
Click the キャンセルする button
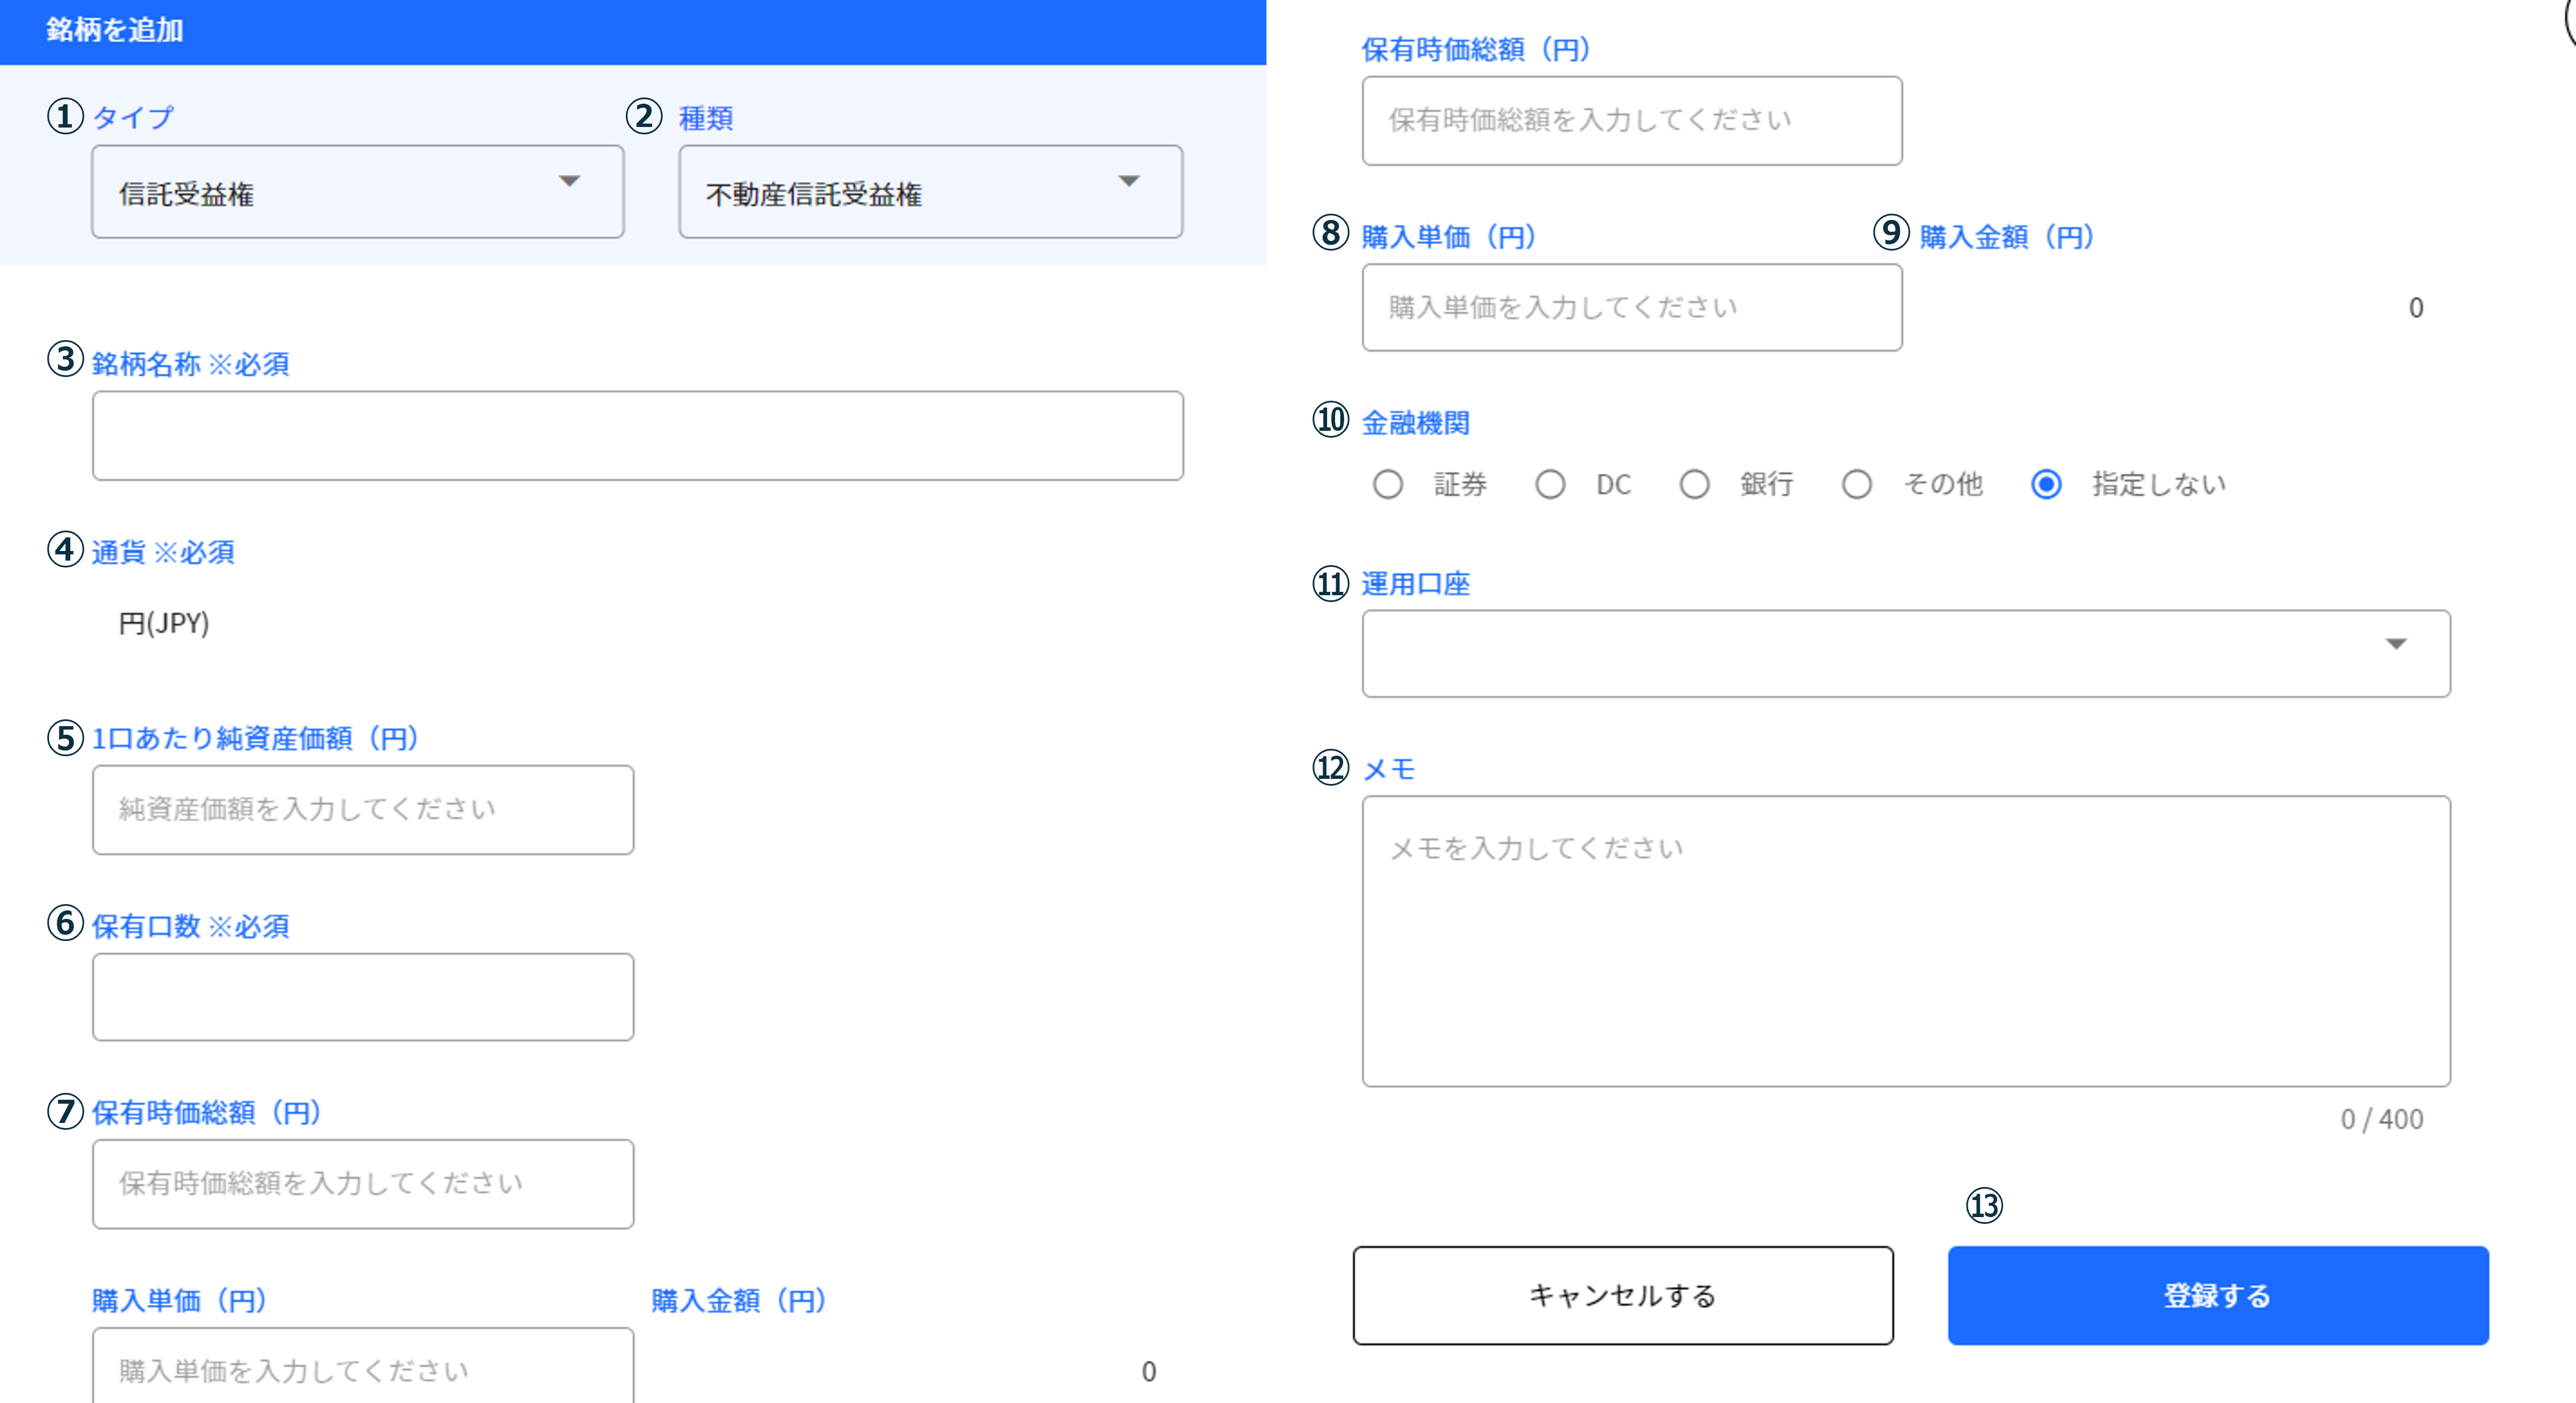click(x=1622, y=1295)
